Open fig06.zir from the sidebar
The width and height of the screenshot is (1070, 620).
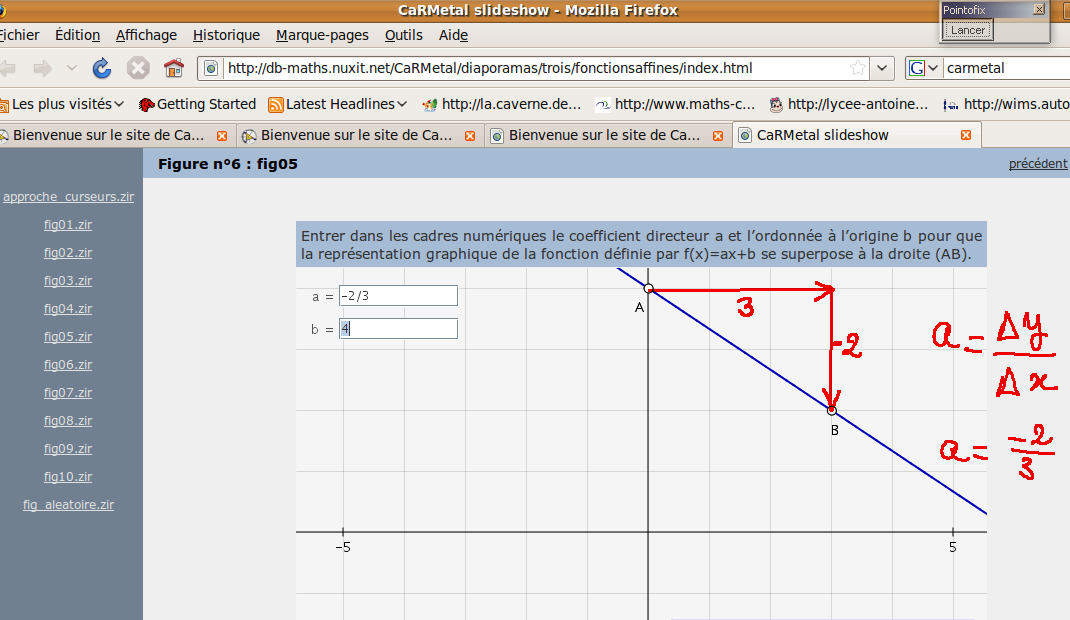click(68, 365)
